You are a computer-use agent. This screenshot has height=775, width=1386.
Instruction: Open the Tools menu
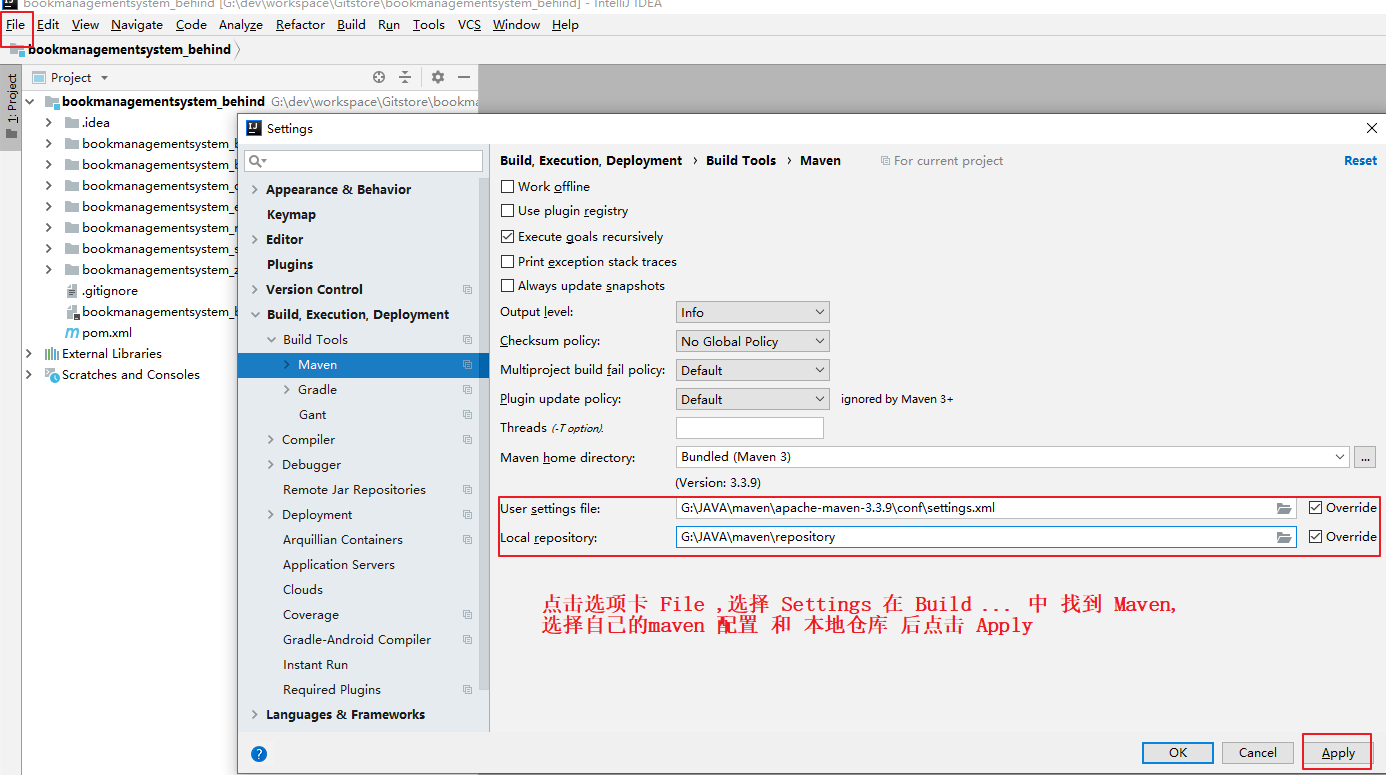coord(429,25)
